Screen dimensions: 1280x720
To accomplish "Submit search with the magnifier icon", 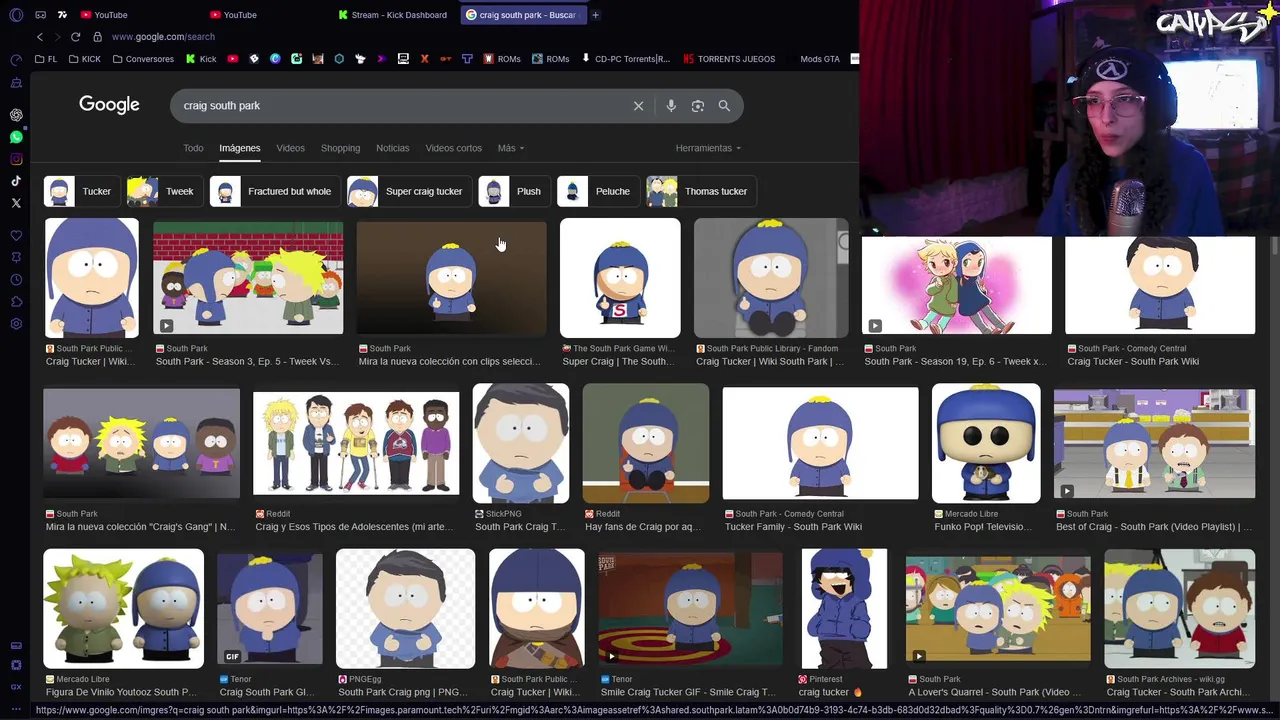I will point(724,106).
